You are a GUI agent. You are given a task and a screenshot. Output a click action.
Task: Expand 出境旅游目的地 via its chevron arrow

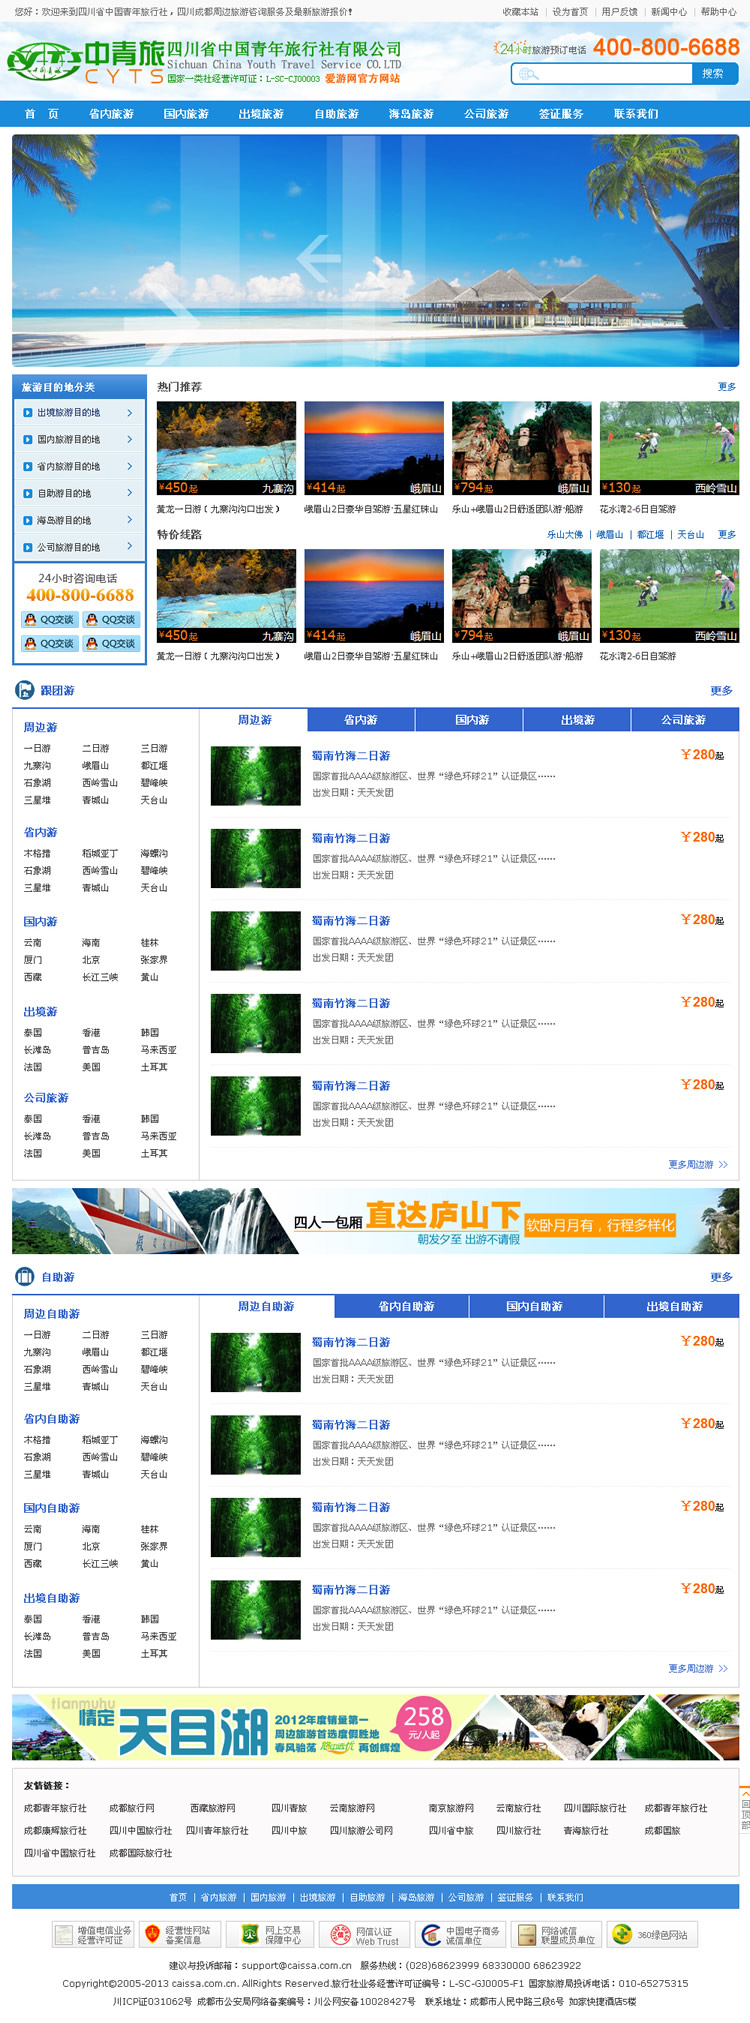[130, 413]
